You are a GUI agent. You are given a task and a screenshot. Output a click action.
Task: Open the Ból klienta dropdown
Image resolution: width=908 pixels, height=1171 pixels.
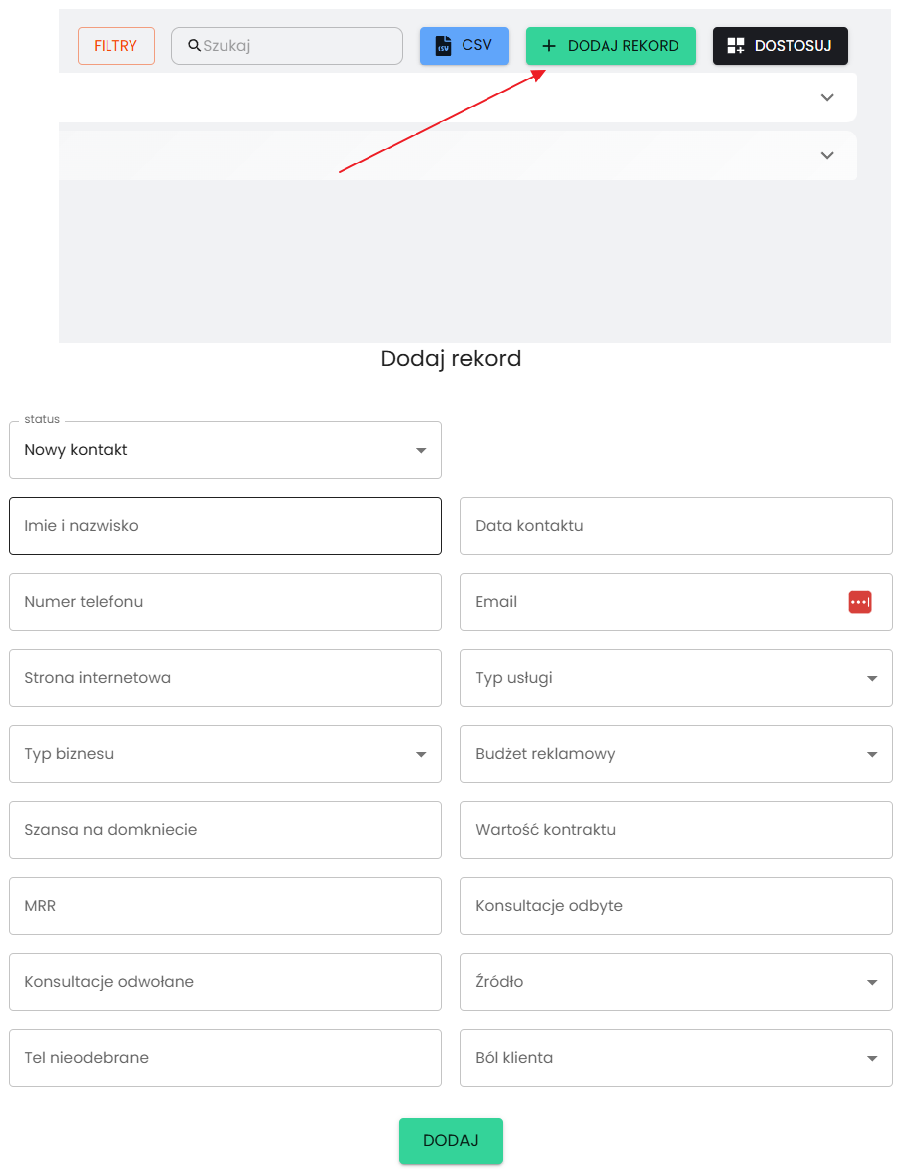click(x=676, y=1058)
